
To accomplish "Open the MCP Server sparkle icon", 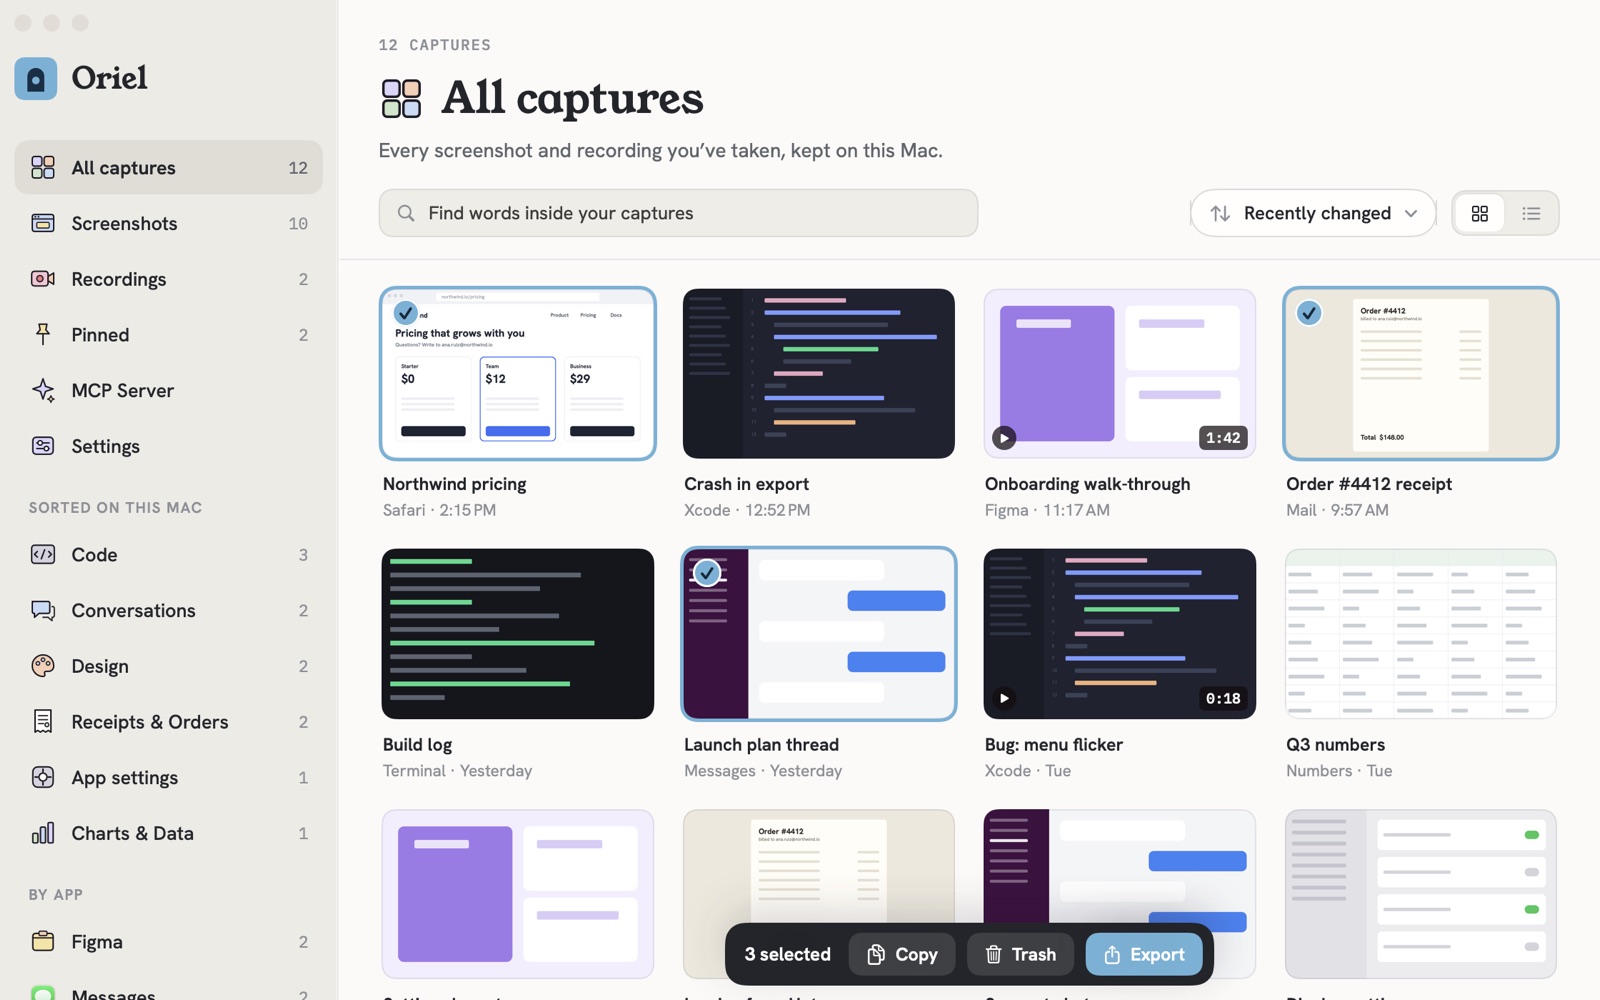I will 43,390.
